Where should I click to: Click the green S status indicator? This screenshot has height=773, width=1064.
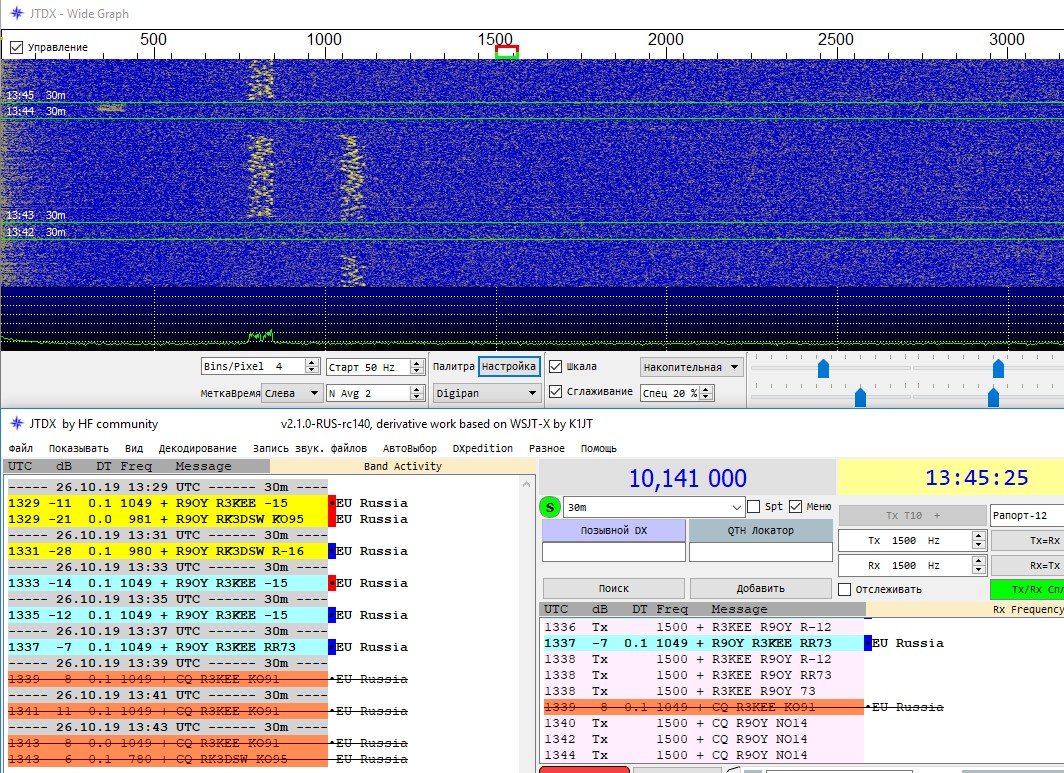pyautogui.click(x=549, y=507)
